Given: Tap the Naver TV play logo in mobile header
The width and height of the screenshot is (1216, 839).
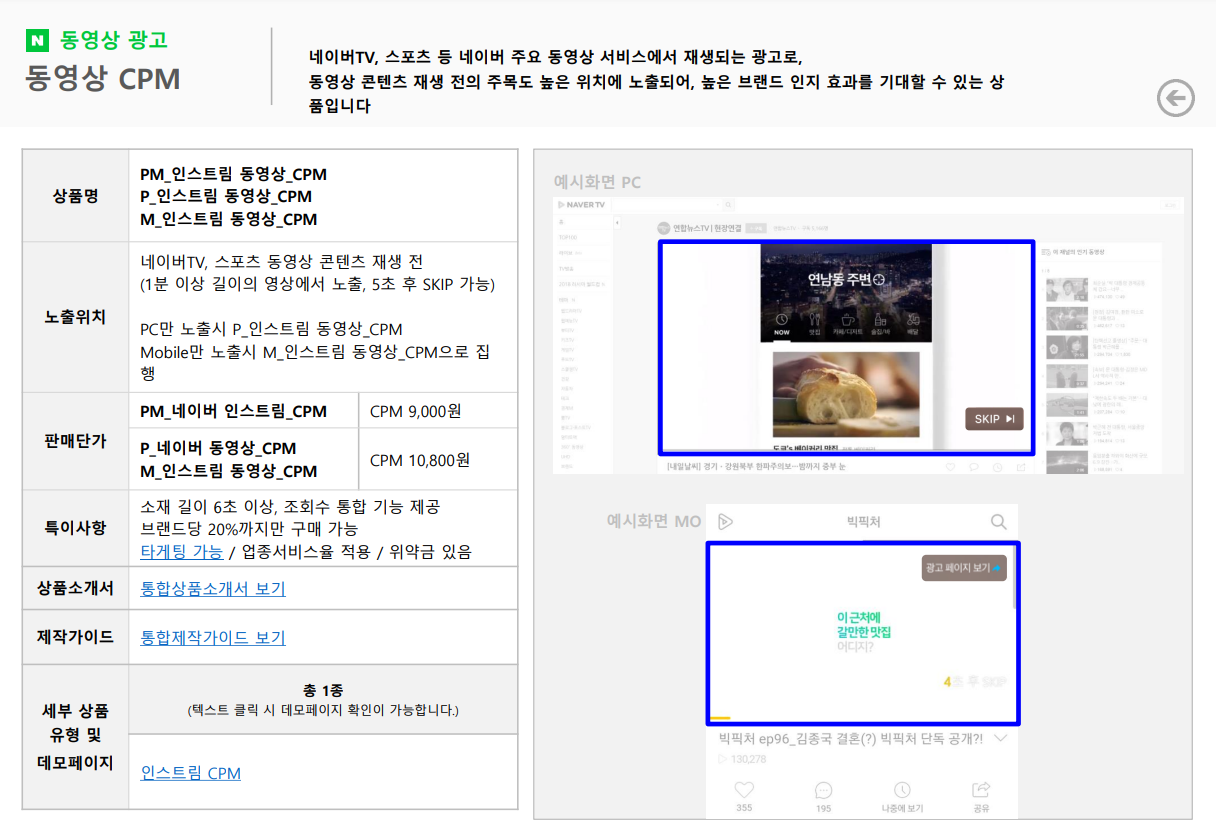Looking at the screenshot, I should [726, 521].
